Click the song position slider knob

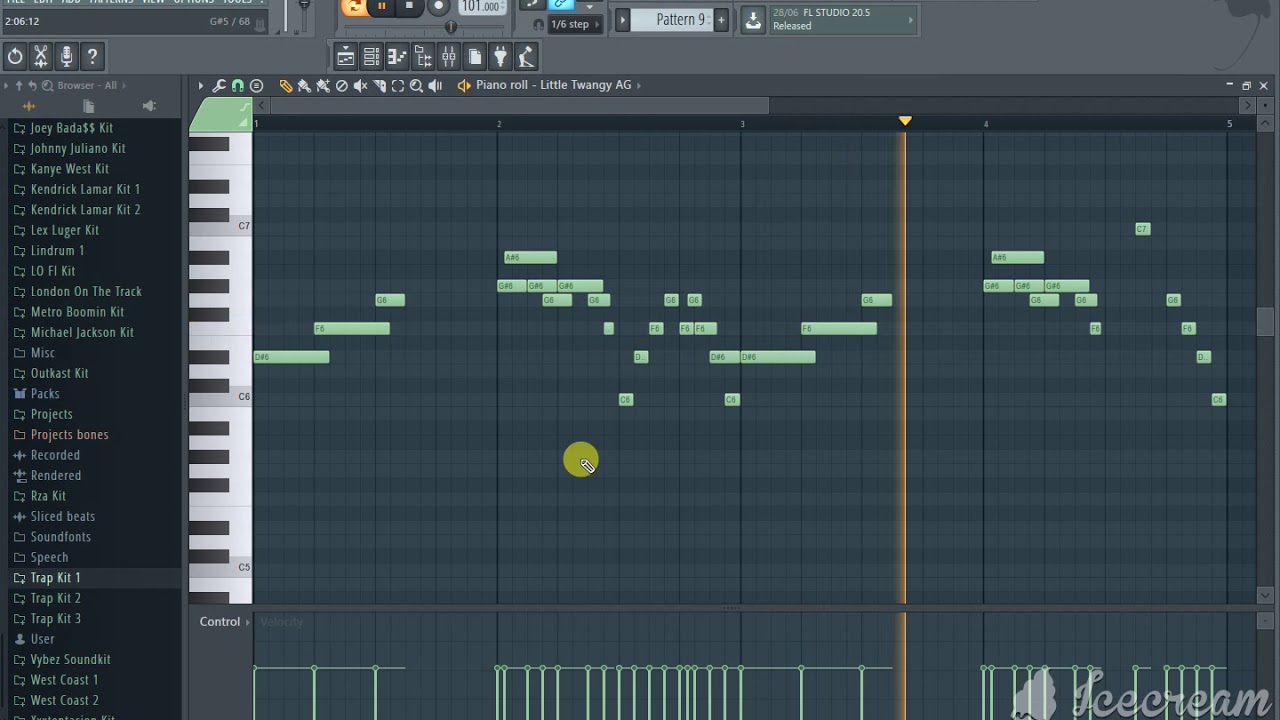[450, 27]
